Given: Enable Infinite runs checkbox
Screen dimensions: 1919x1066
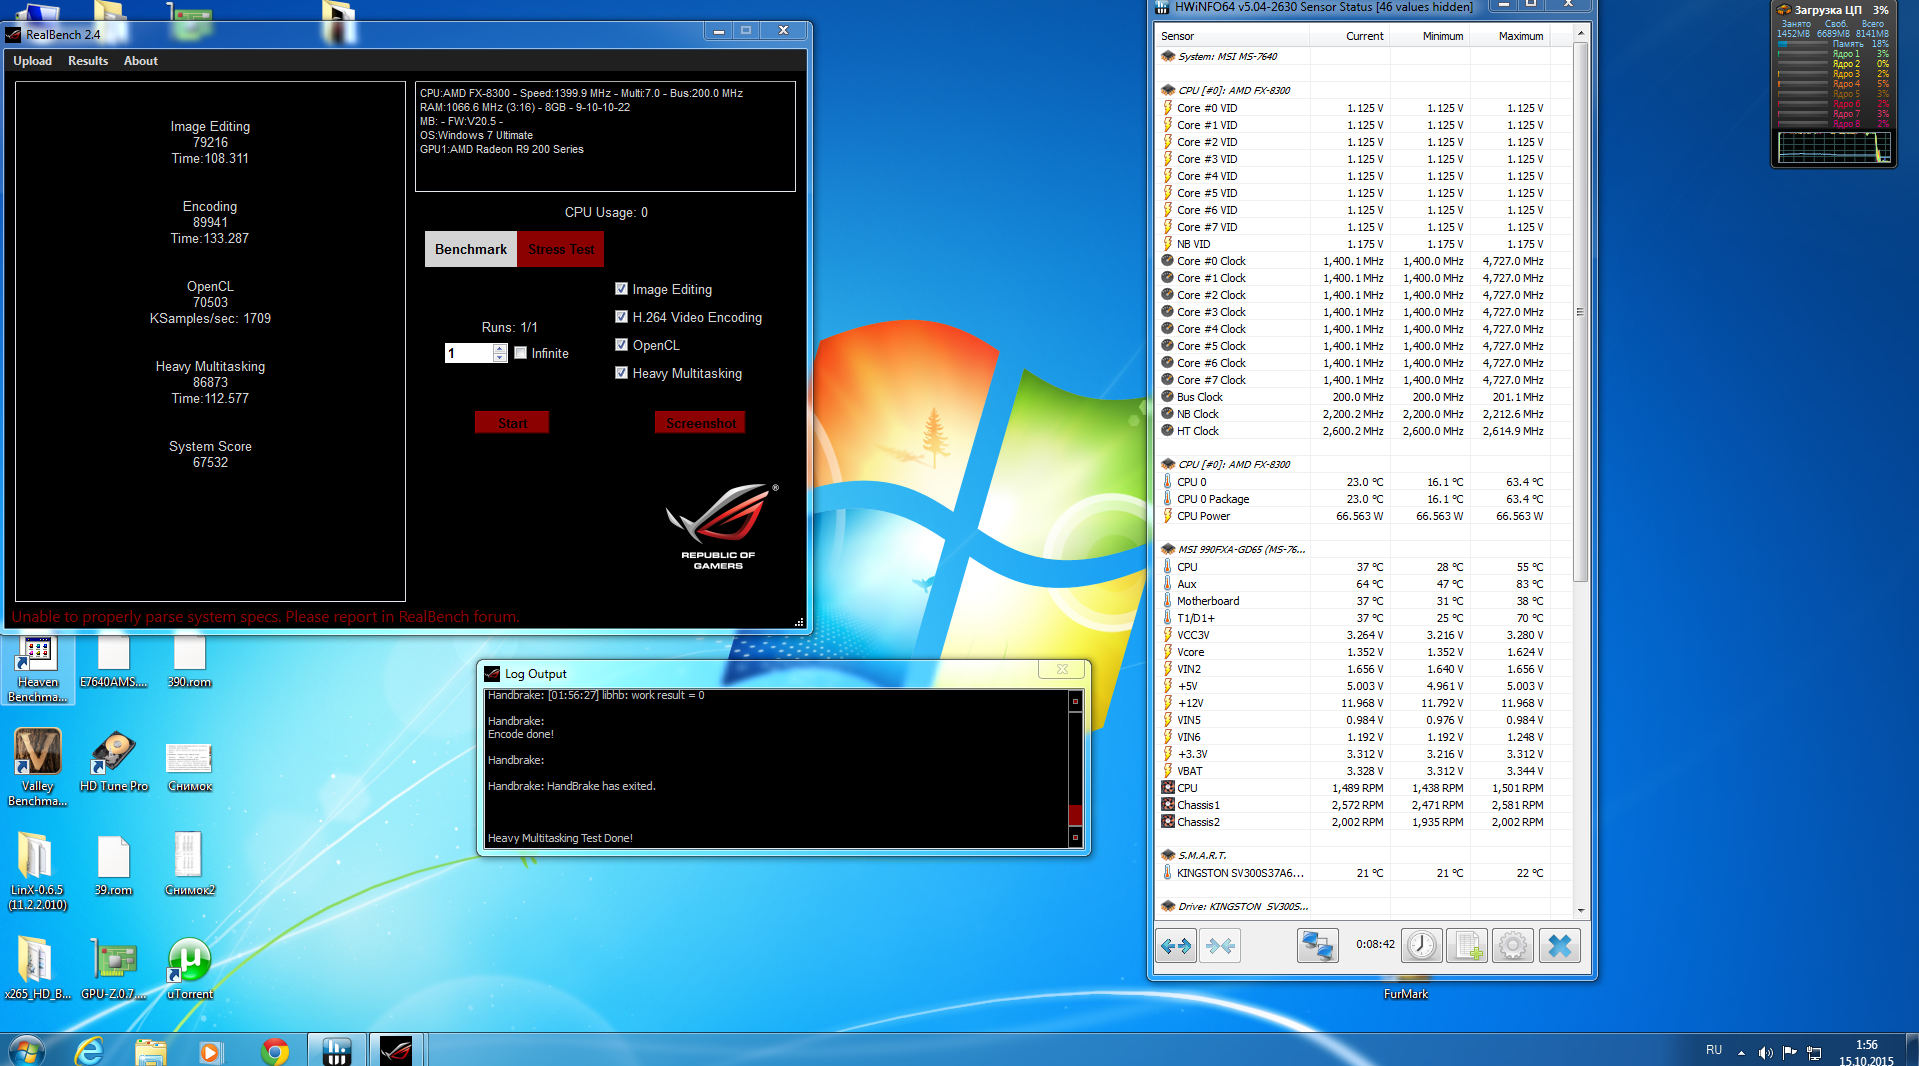Looking at the screenshot, I should [x=520, y=353].
